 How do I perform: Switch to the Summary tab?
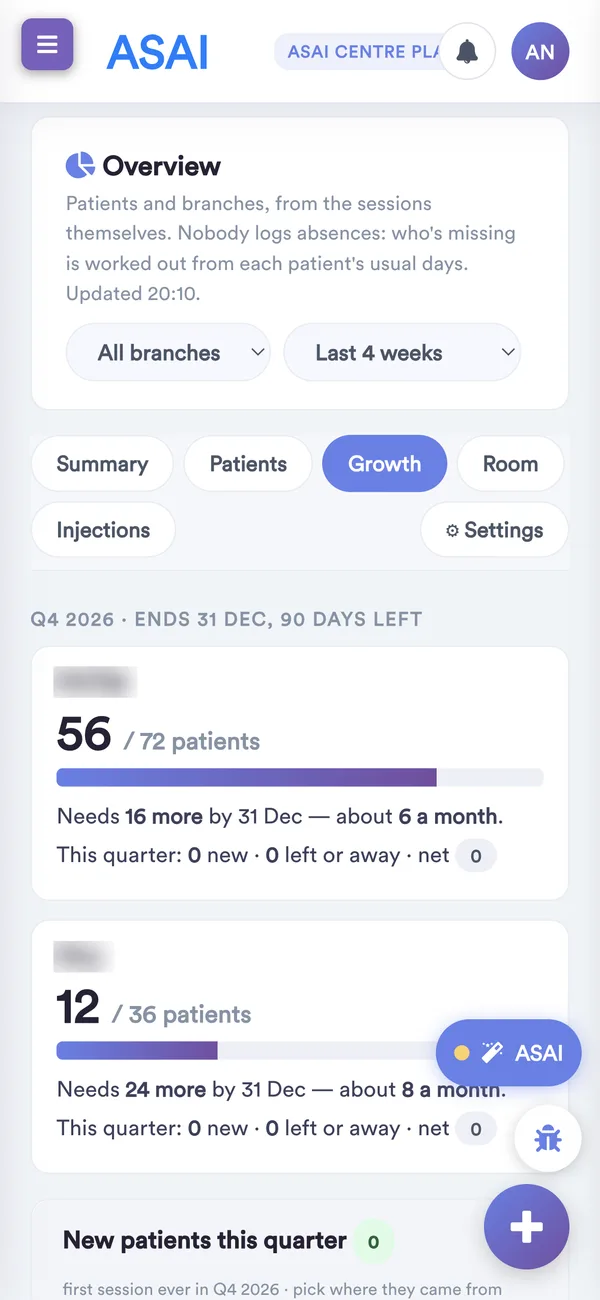pos(102,464)
